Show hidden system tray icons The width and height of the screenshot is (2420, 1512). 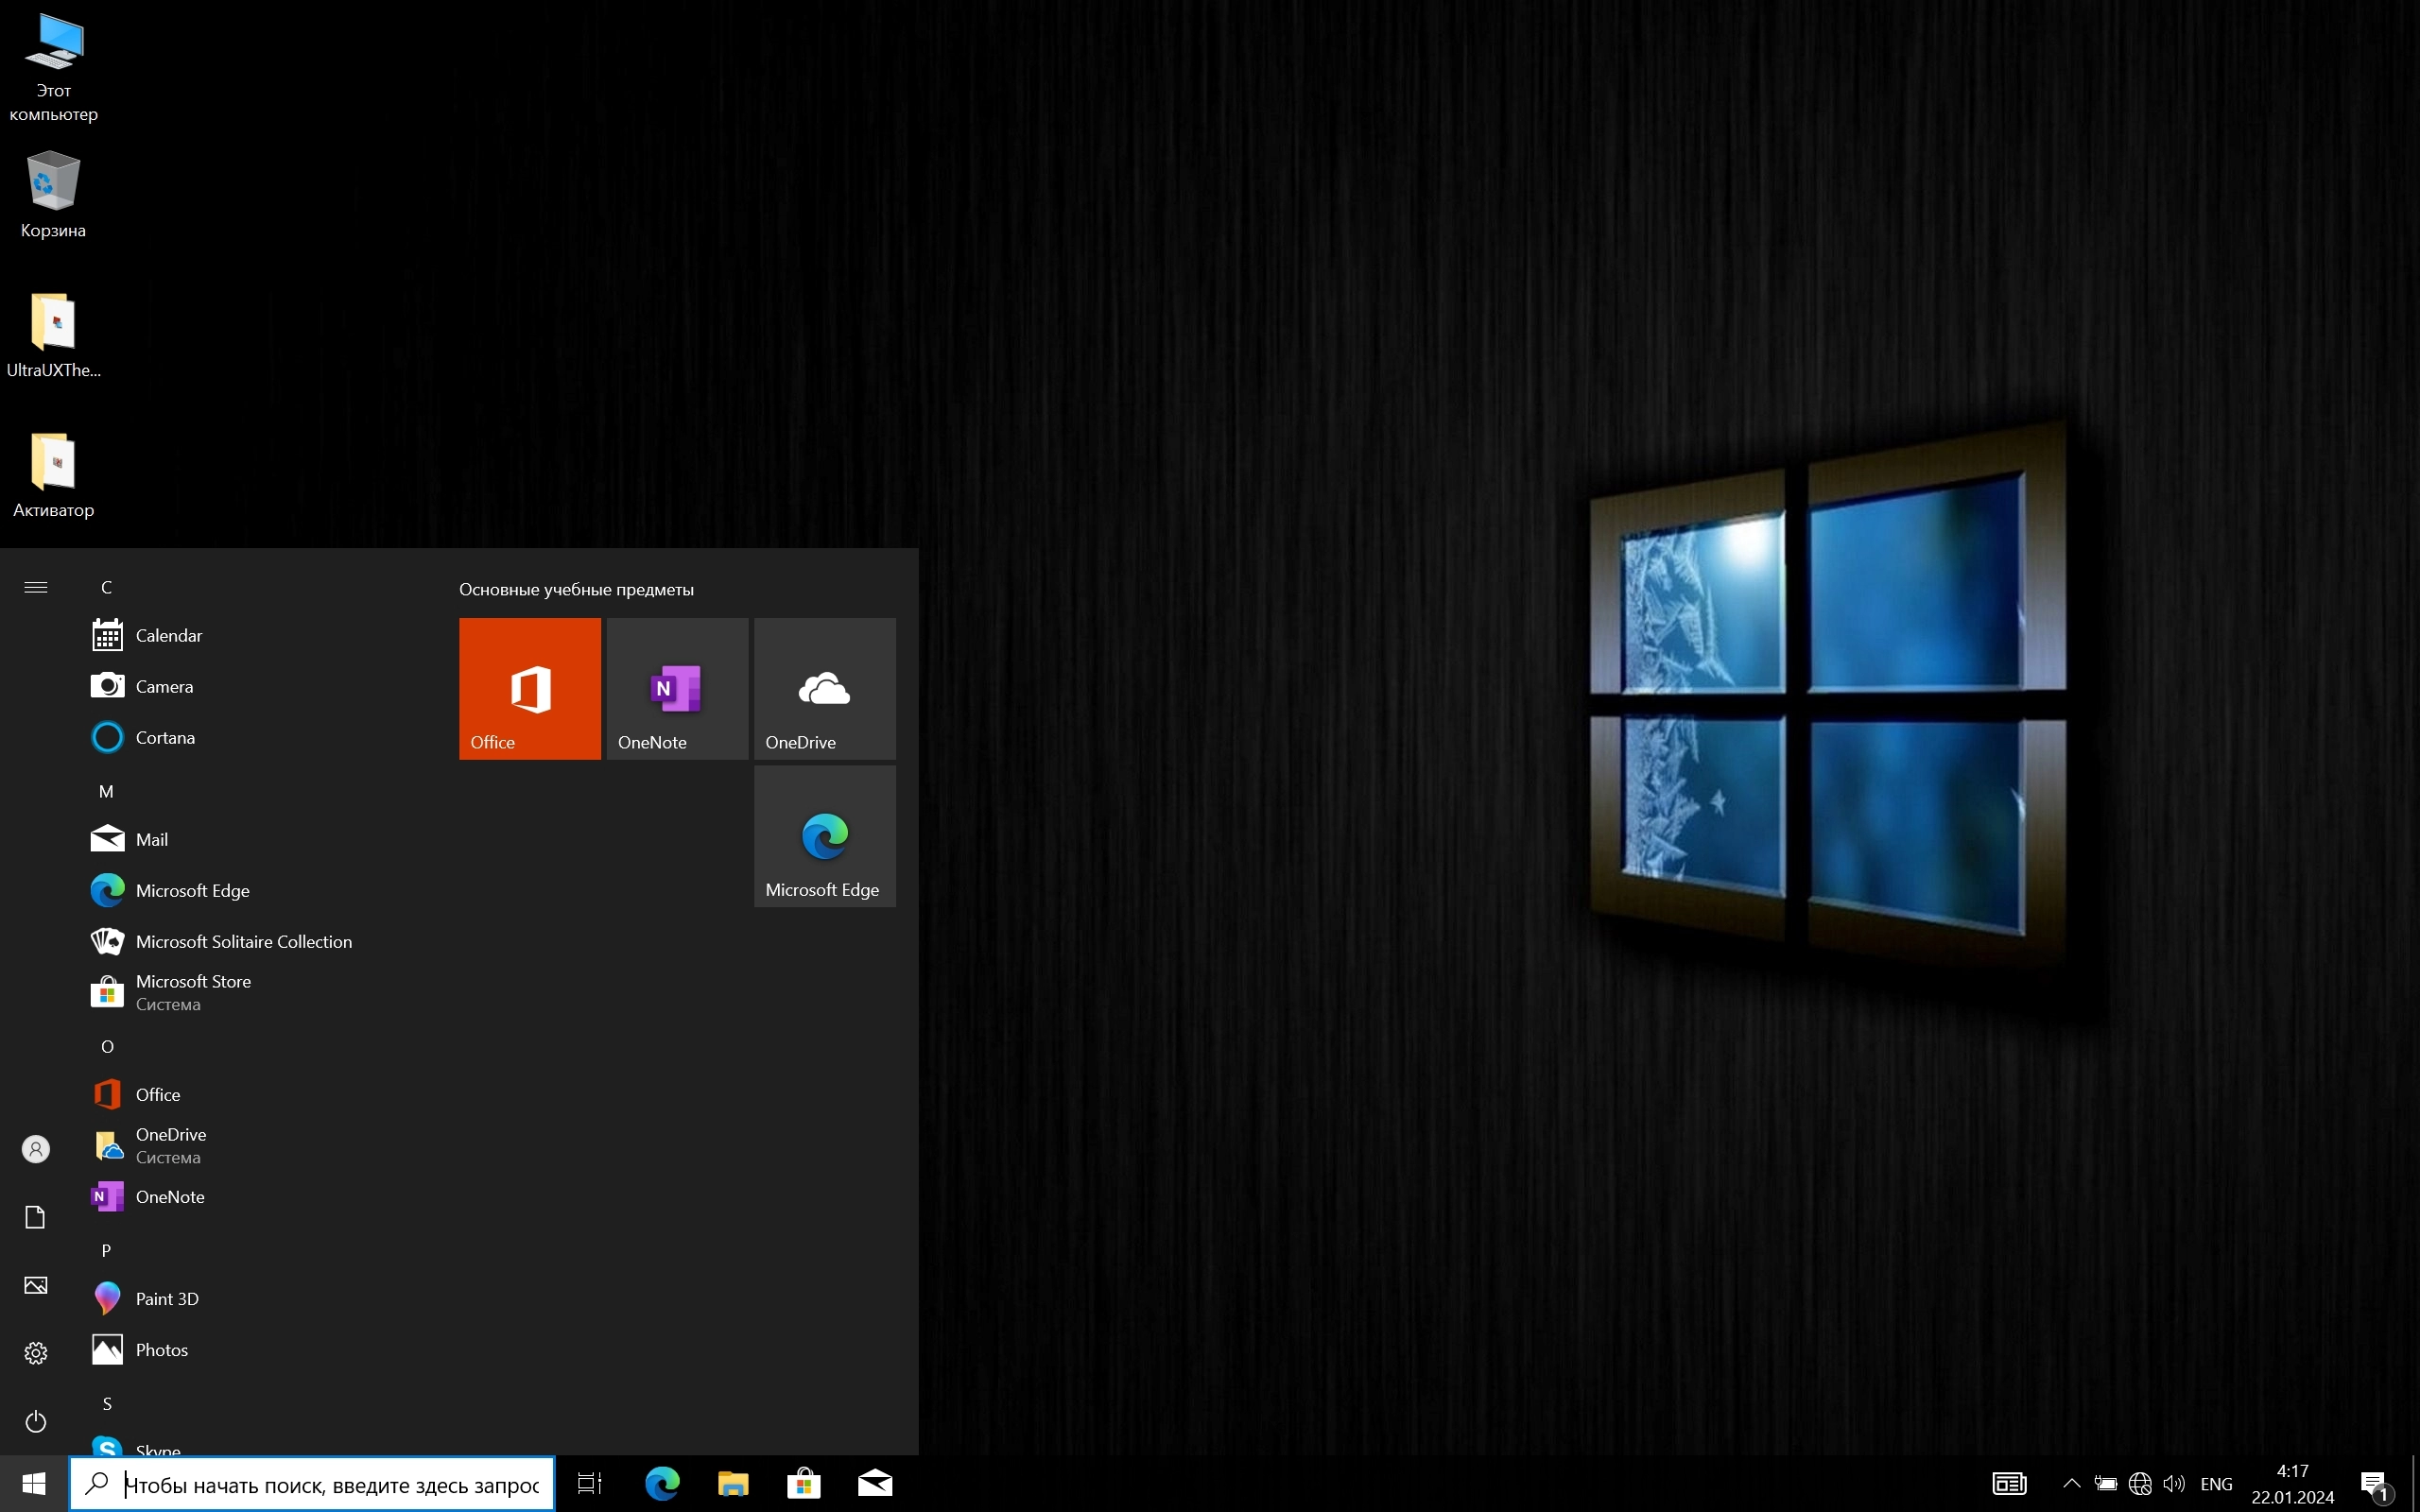coord(2071,1483)
